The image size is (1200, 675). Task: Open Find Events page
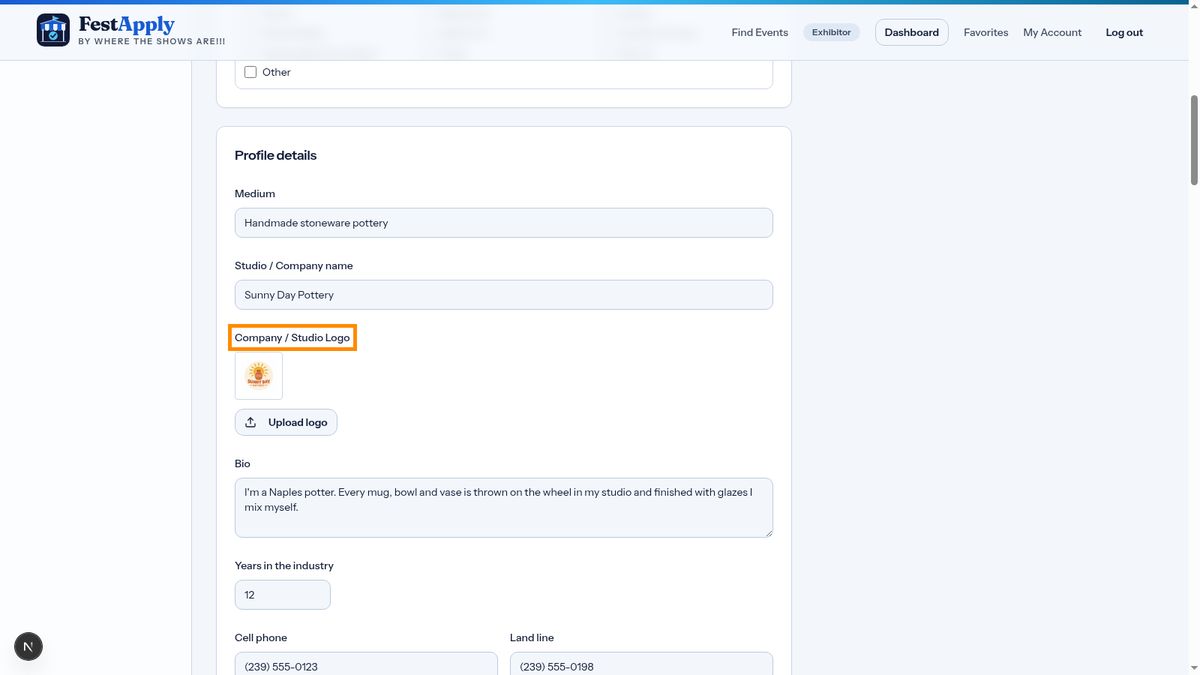760,32
